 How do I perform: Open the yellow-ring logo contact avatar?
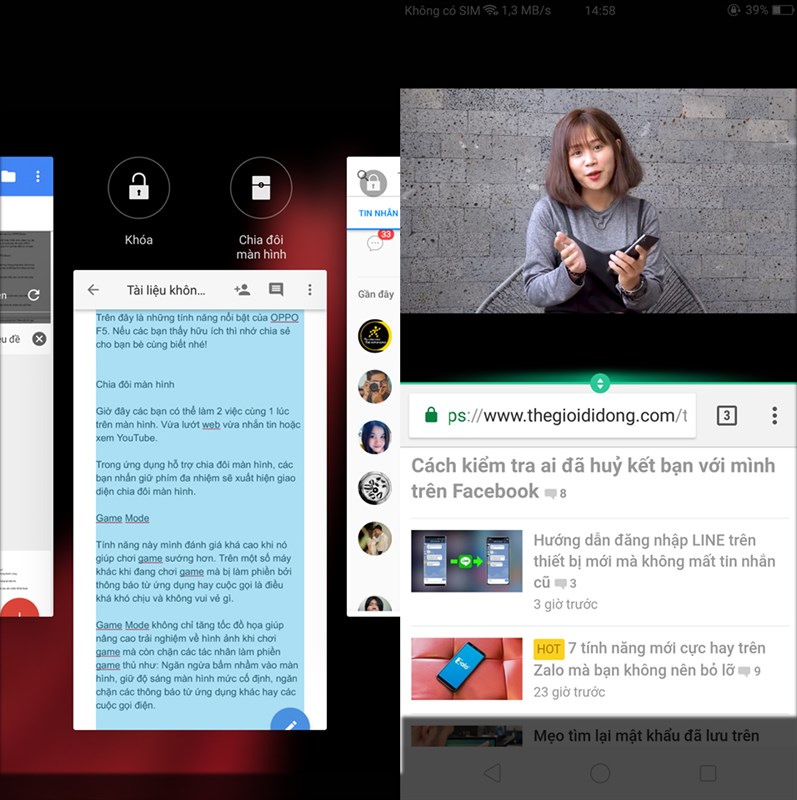pos(375,336)
